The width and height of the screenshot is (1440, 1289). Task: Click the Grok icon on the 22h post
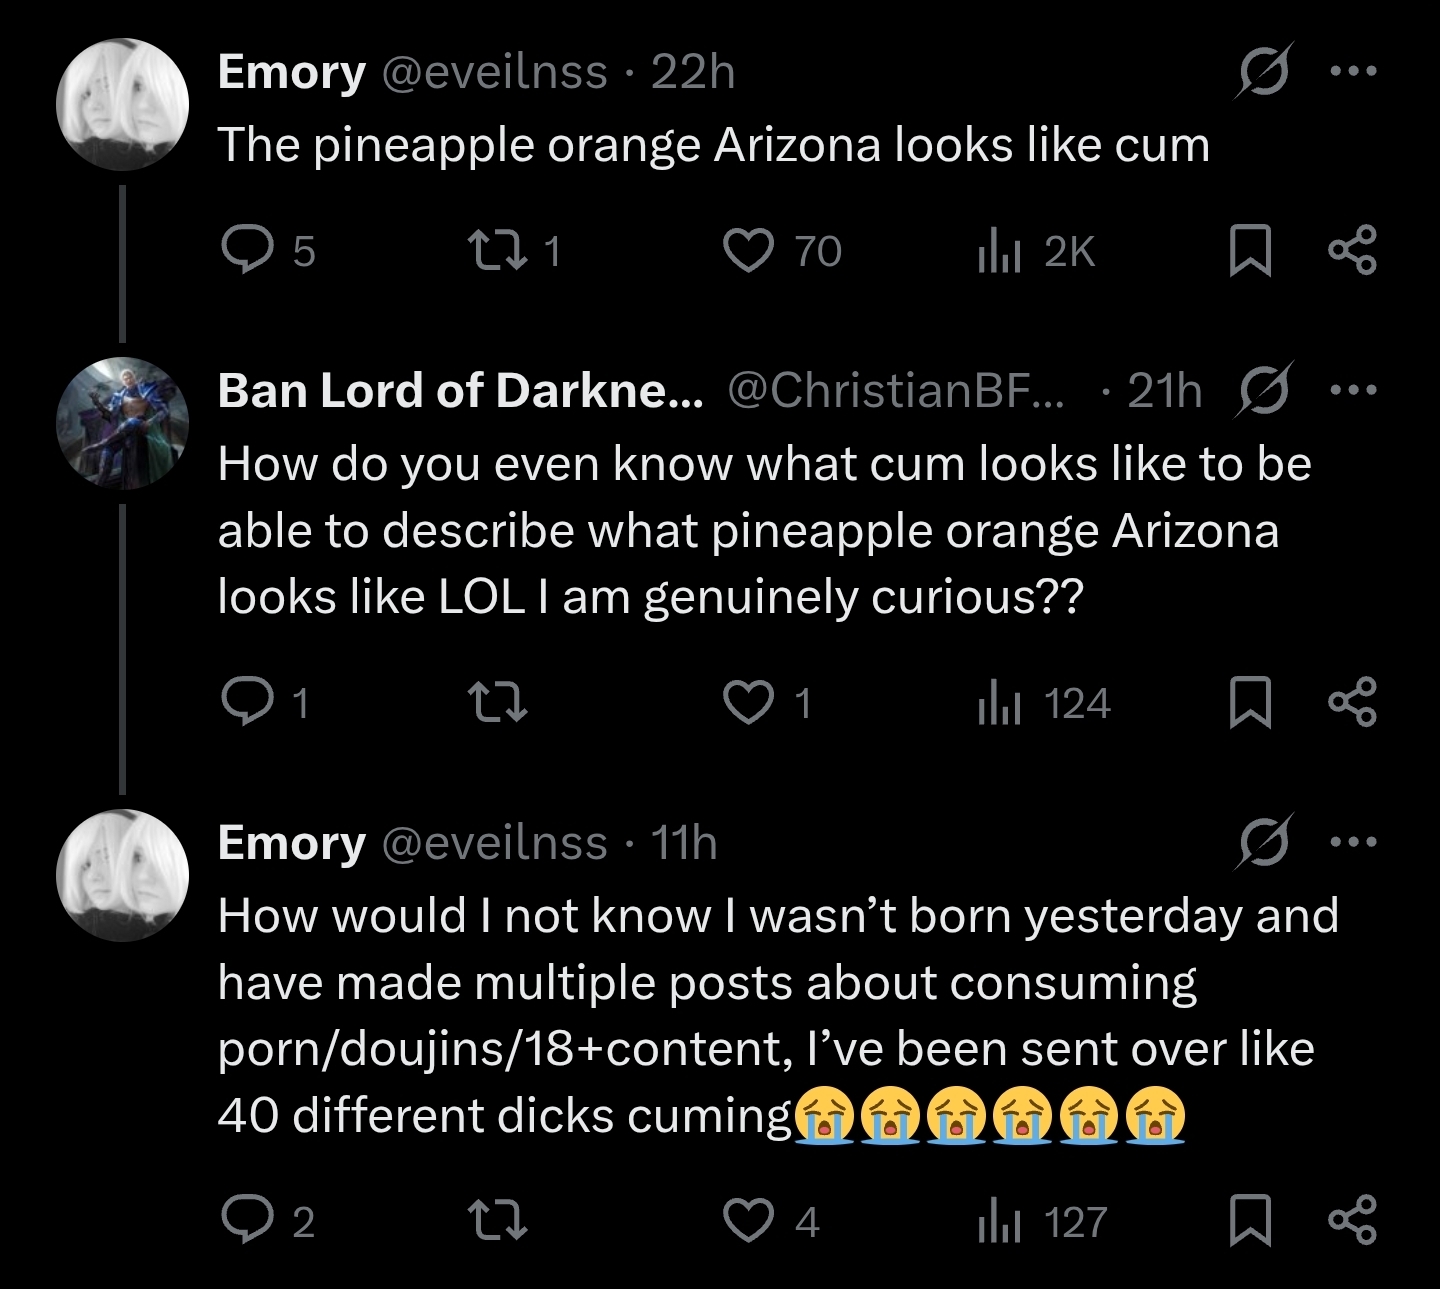pos(1264,71)
